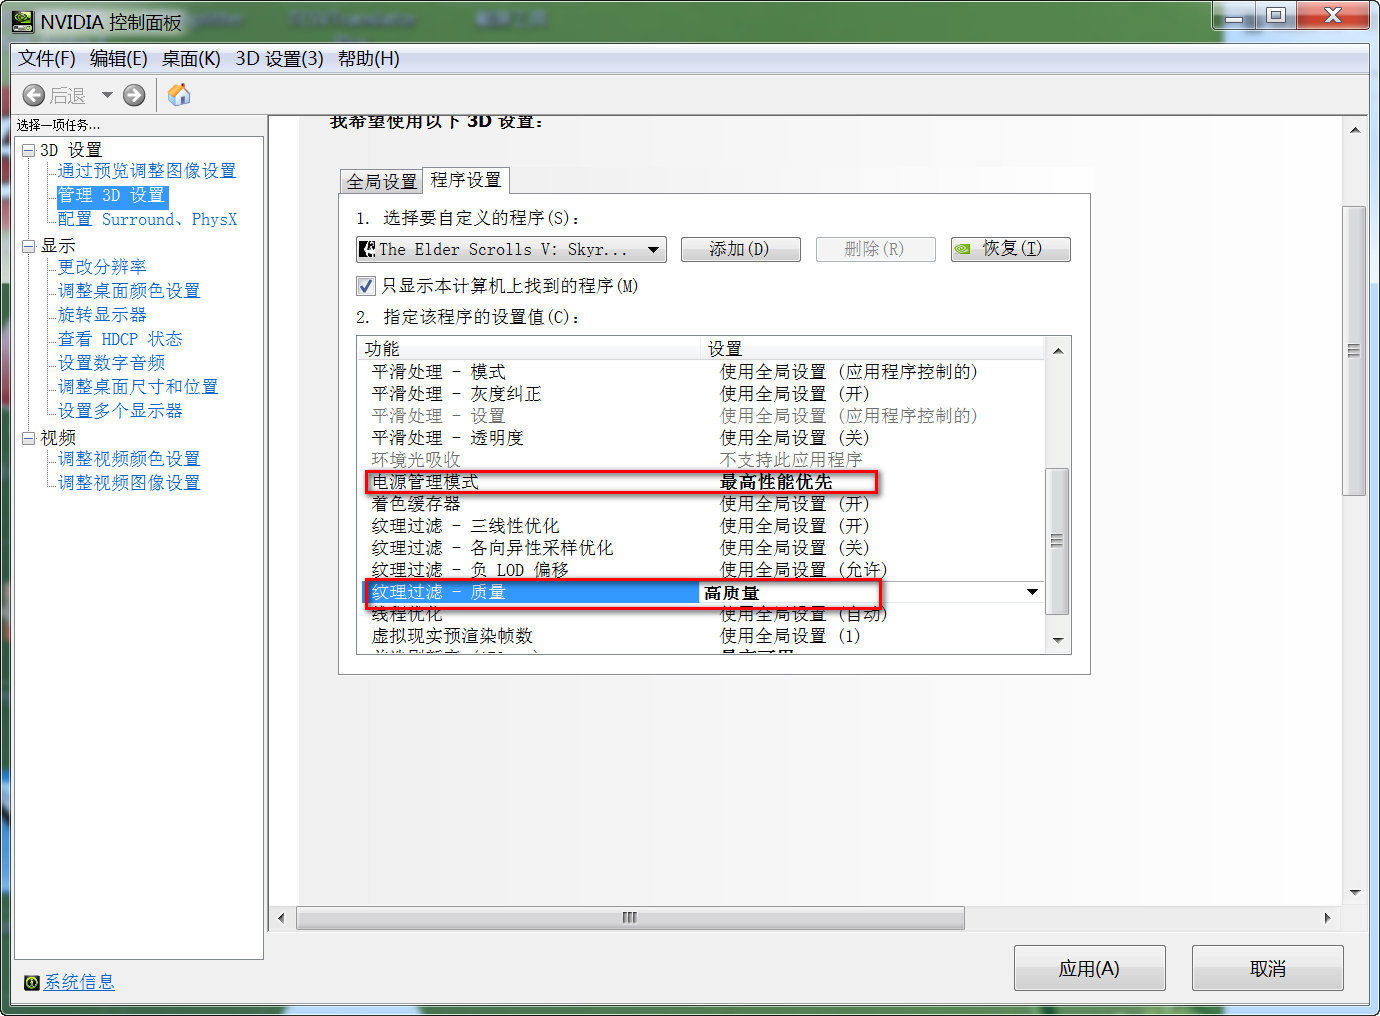Click the Home icon in toolbar
The height and width of the screenshot is (1016, 1380).
click(x=179, y=95)
